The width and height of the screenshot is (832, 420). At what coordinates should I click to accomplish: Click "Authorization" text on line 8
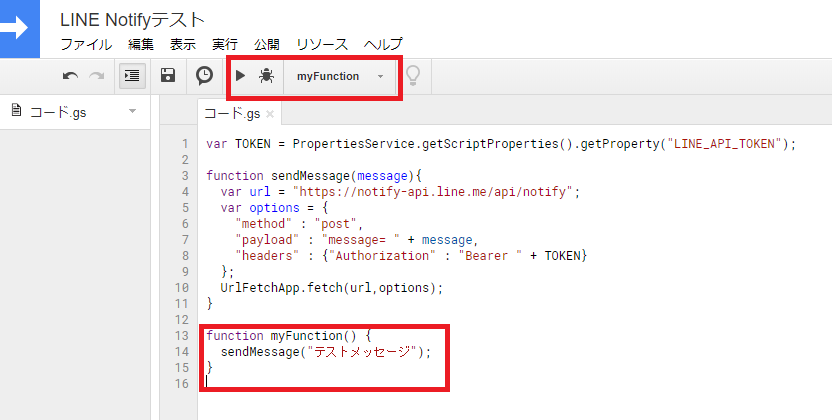[x=382, y=256]
